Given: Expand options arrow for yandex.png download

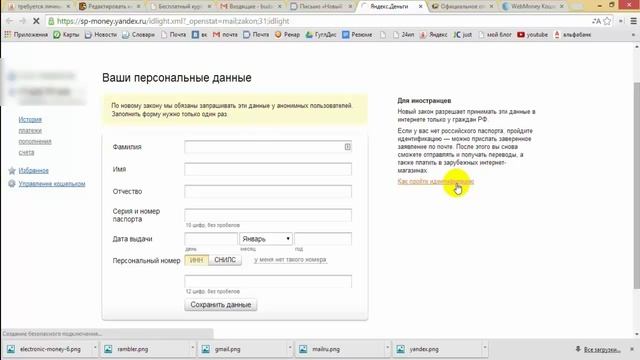Looking at the screenshot, I should point(485,349).
